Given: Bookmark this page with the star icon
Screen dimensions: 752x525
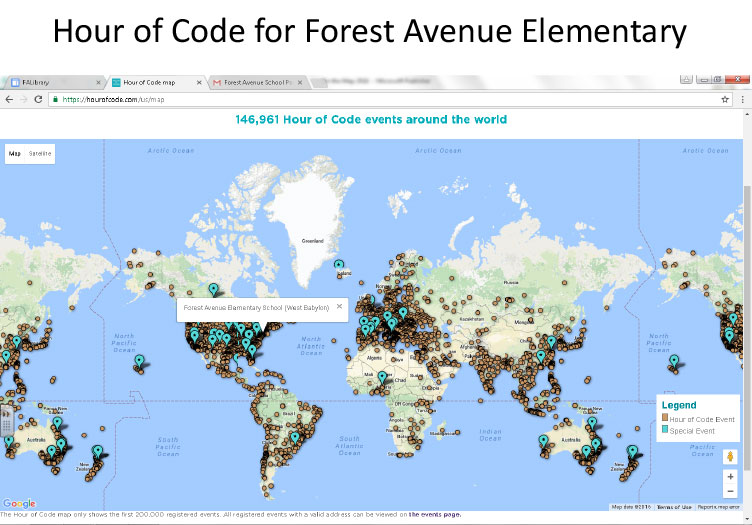Looking at the screenshot, I should point(725,99).
